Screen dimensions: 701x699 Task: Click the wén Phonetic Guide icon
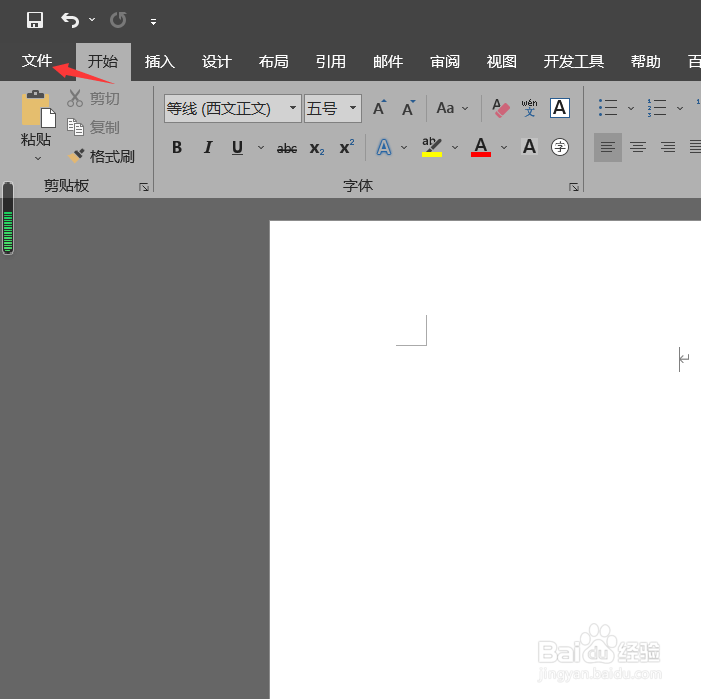click(x=530, y=108)
